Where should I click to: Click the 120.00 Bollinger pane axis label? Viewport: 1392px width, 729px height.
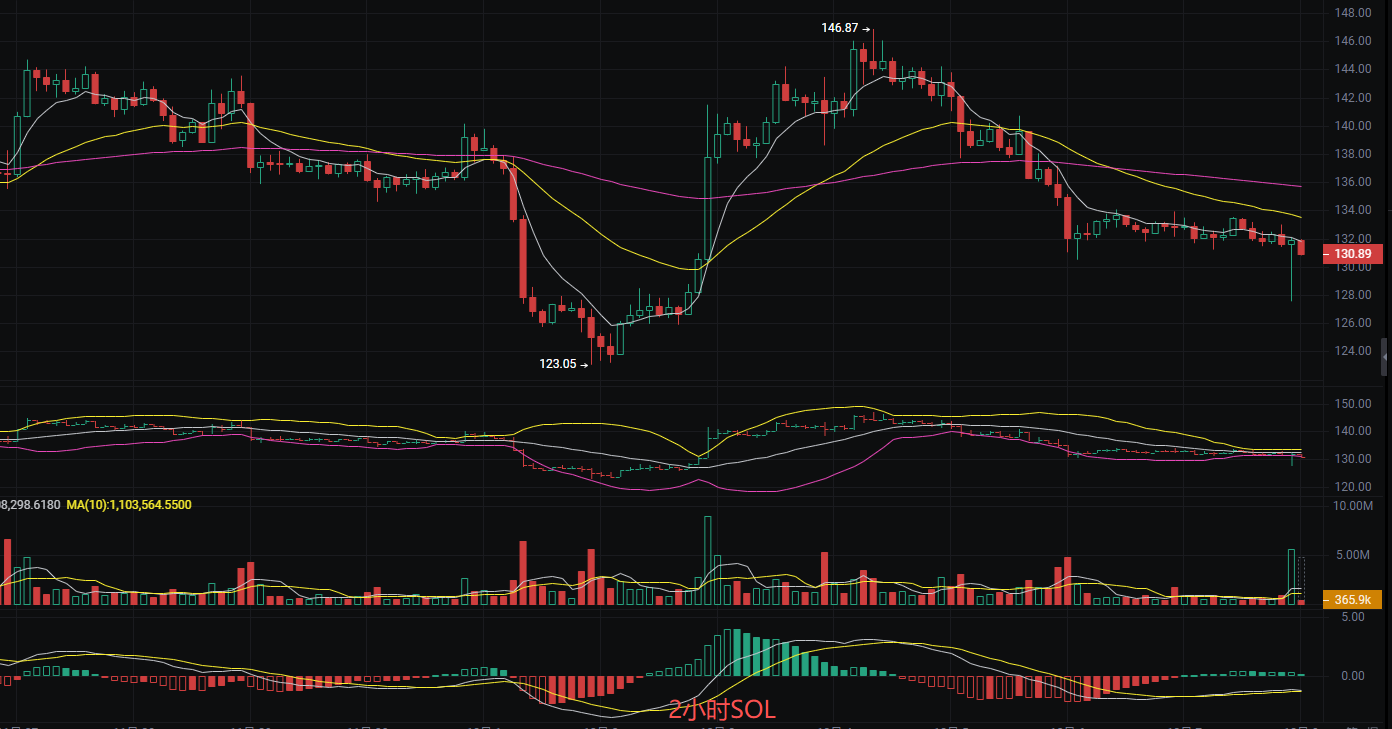click(x=1354, y=487)
